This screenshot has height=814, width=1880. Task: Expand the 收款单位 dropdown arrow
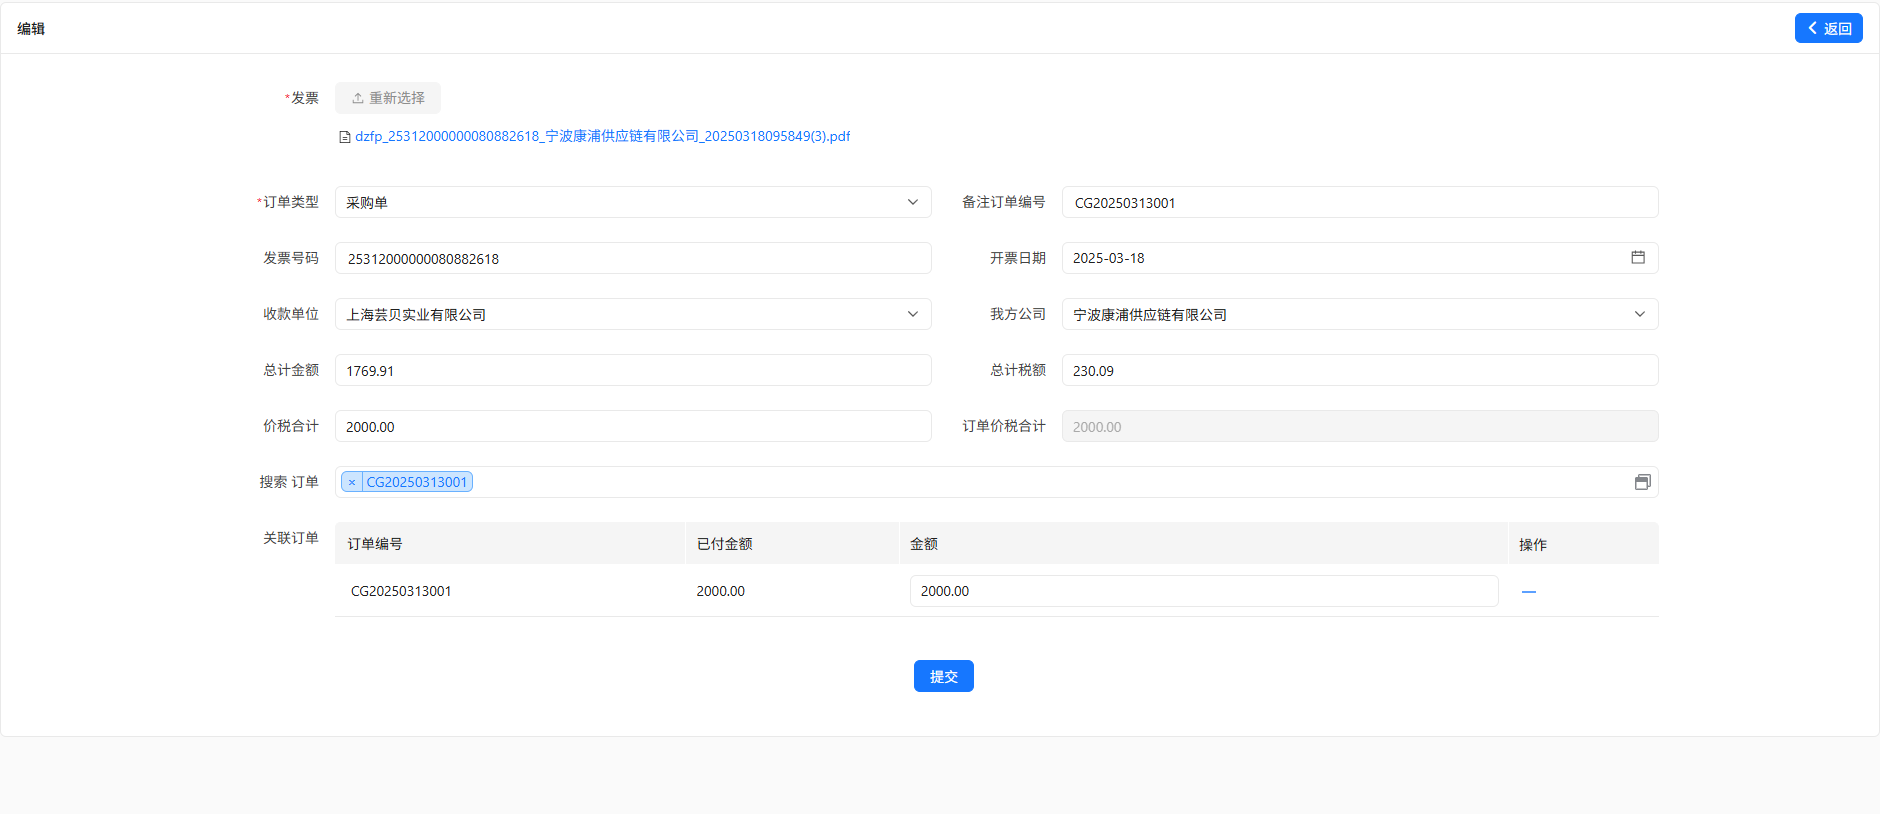pyautogui.click(x=913, y=314)
